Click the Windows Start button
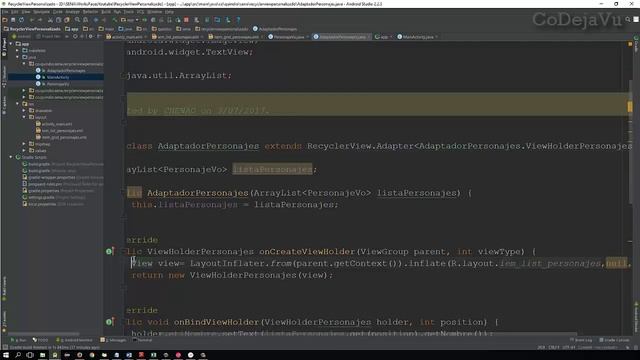Viewport: 640px width, 360px height. pyautogui.click(x=6, y=355)
